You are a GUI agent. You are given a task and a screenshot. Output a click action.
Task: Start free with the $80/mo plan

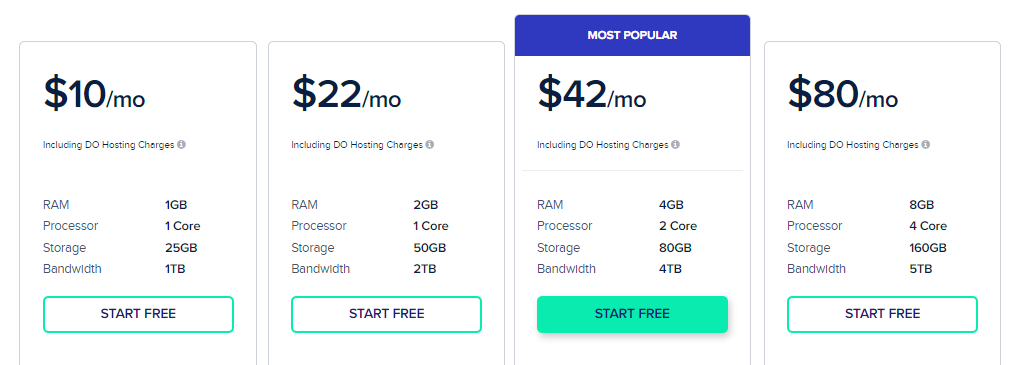[882, 314]
